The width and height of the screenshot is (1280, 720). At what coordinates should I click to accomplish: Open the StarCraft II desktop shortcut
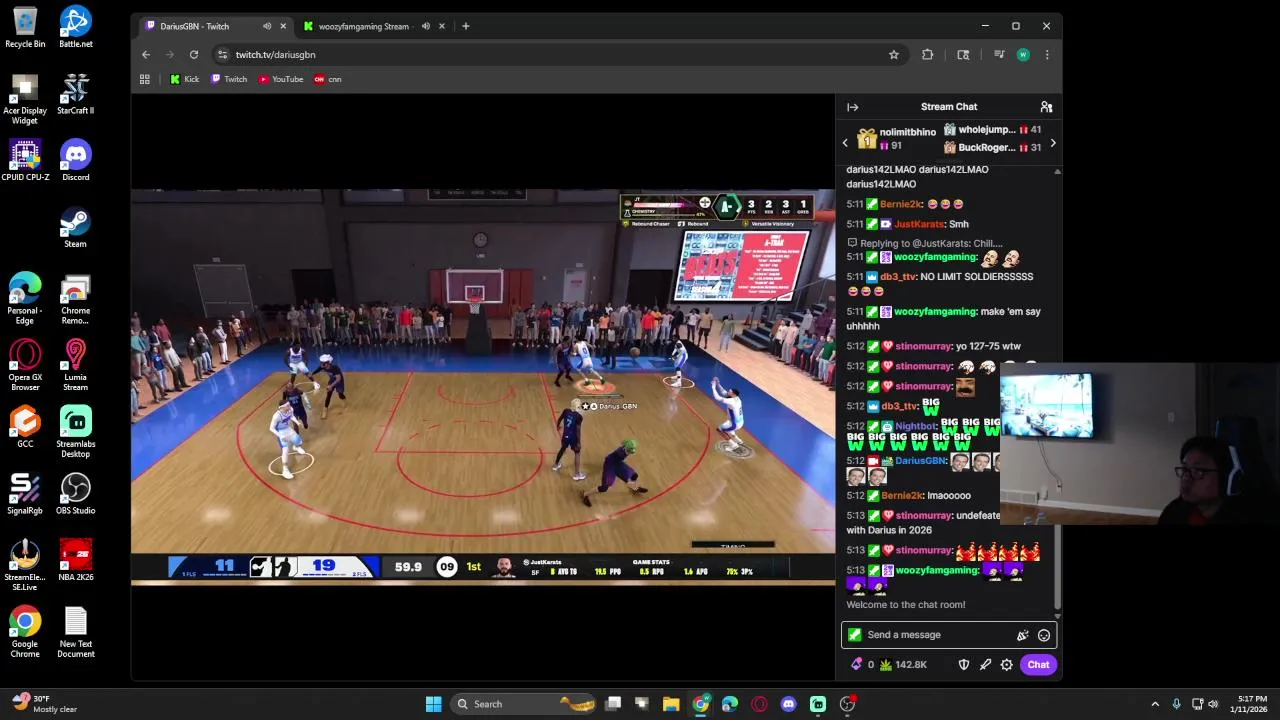click(76, 94)
